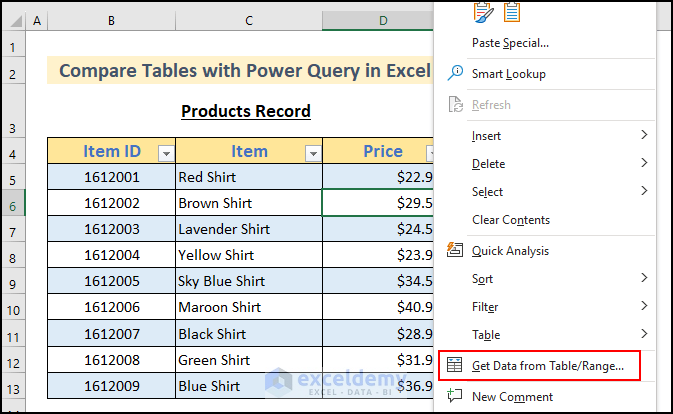
Task: Select Clear Contents in context menu
Action: 511,220
